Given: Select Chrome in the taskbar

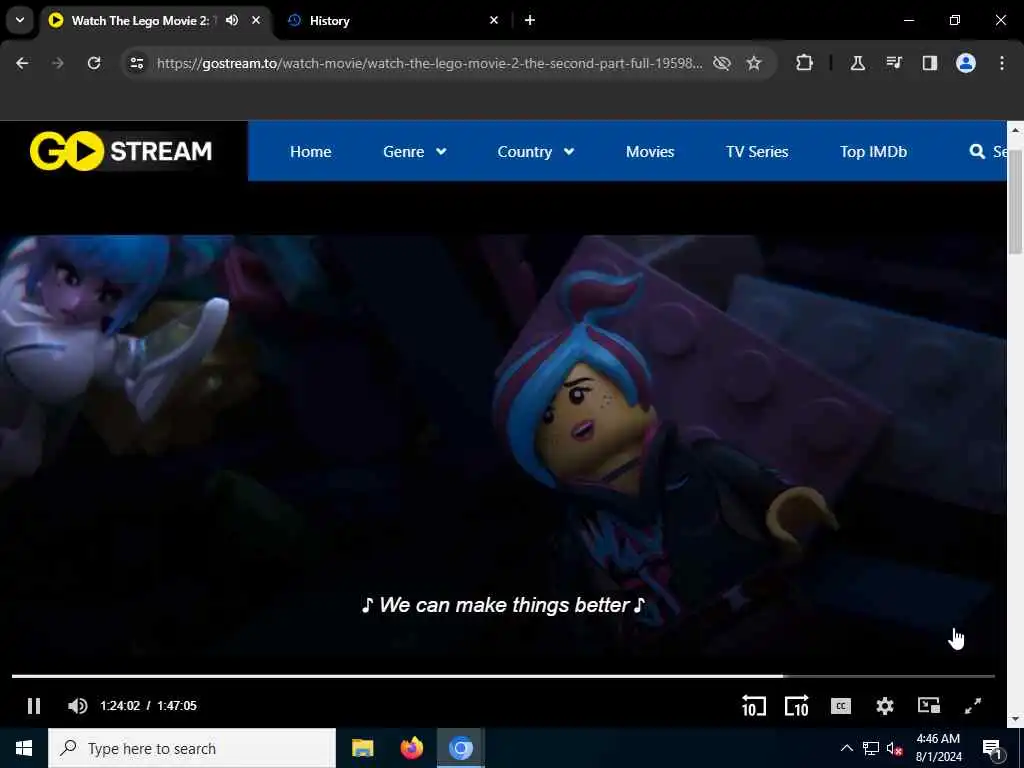Looking at the screenshot, I should 460,748.
